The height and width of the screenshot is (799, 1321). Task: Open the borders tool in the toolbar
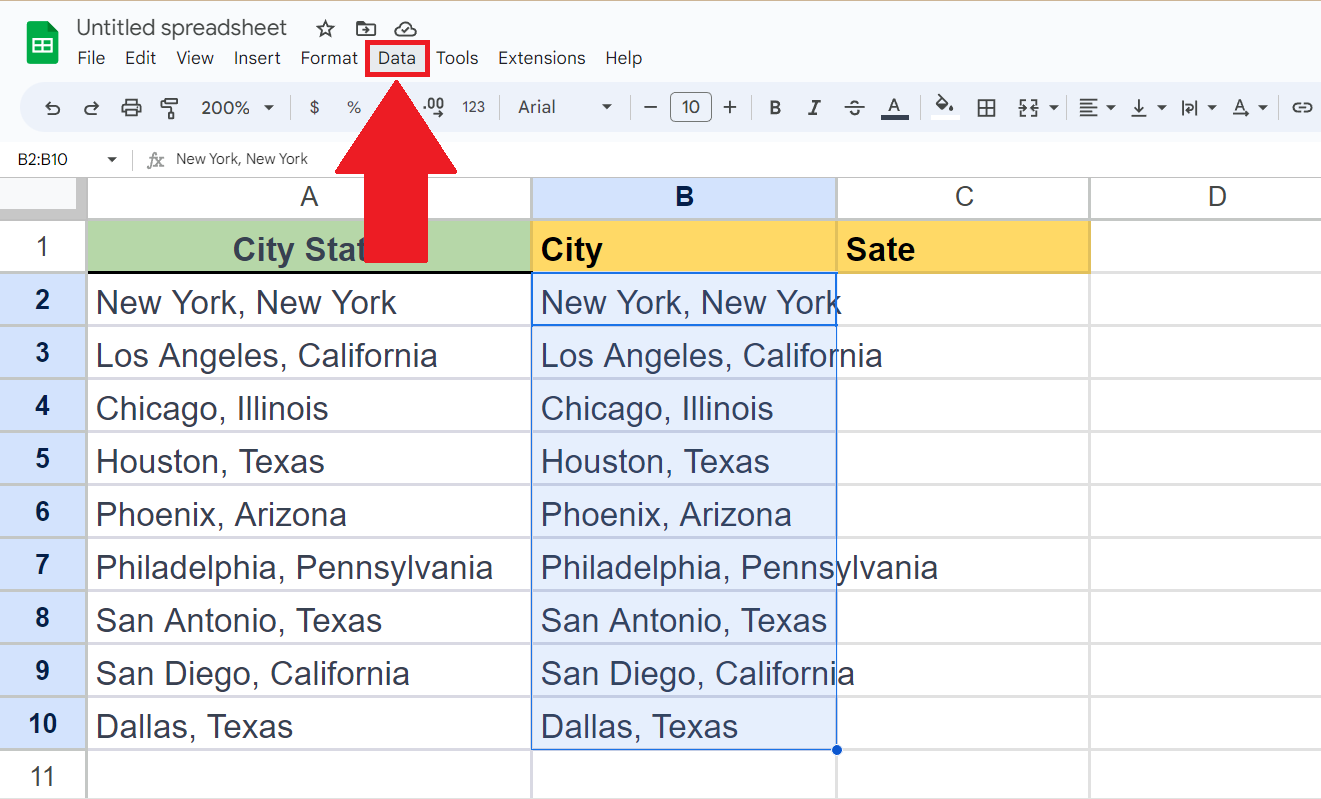[986, 108]
